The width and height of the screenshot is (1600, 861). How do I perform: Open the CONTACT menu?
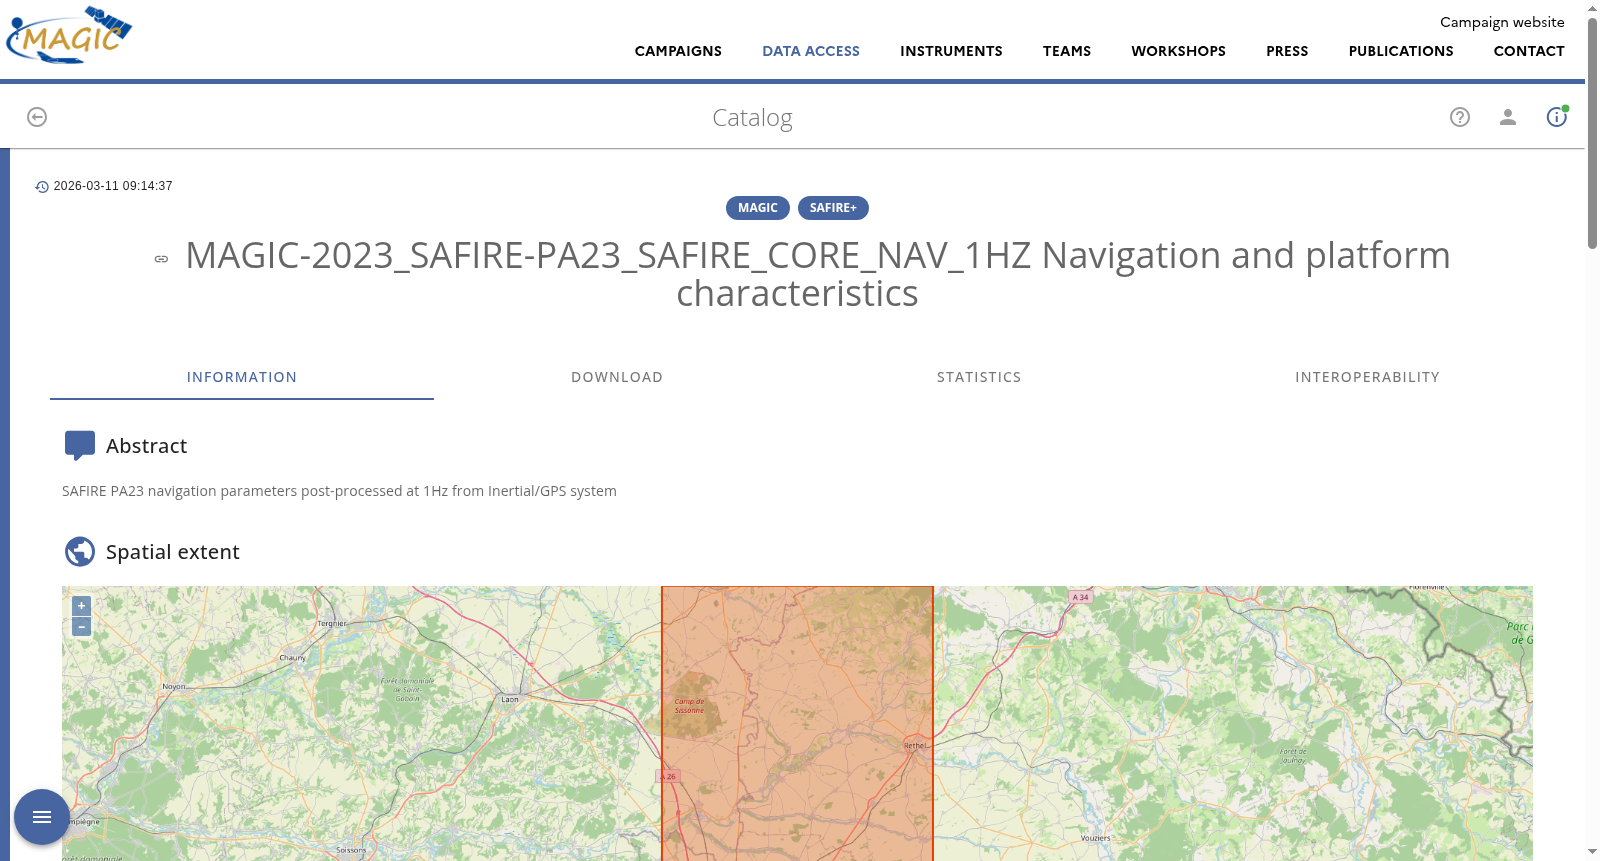coord(1529,51)
